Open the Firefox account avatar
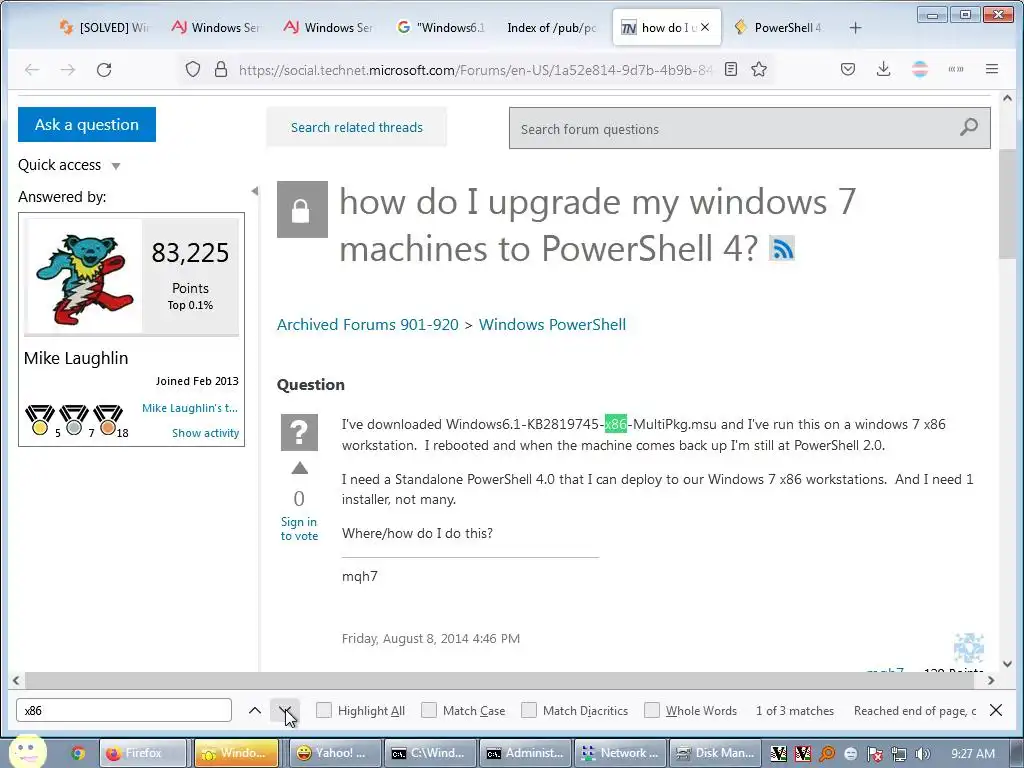The image size is (1024, 768). tap(920, 69)
